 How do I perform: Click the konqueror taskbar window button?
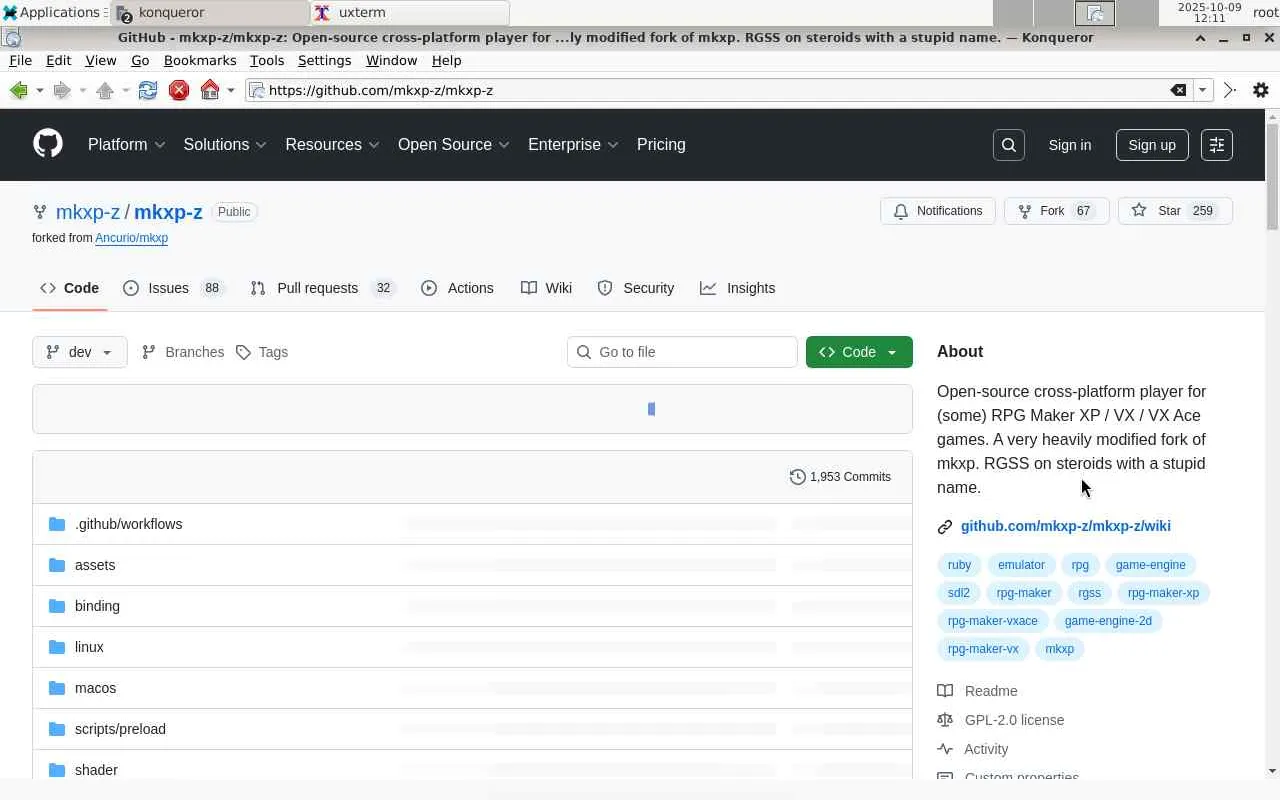212,13
